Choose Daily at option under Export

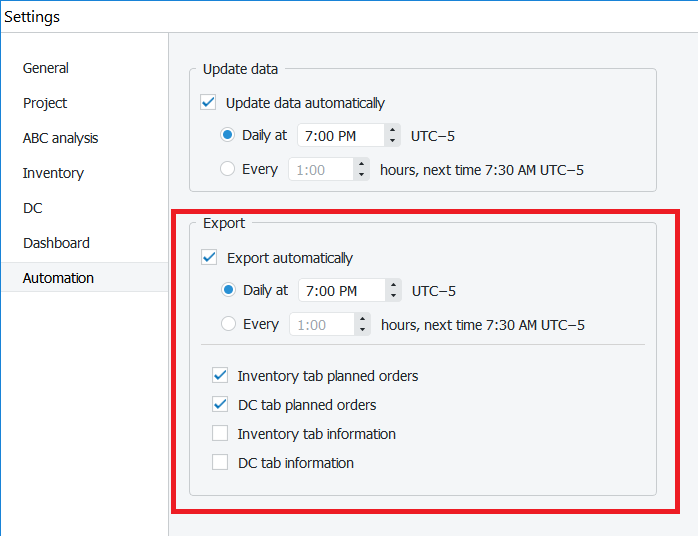tap(229, 291)
